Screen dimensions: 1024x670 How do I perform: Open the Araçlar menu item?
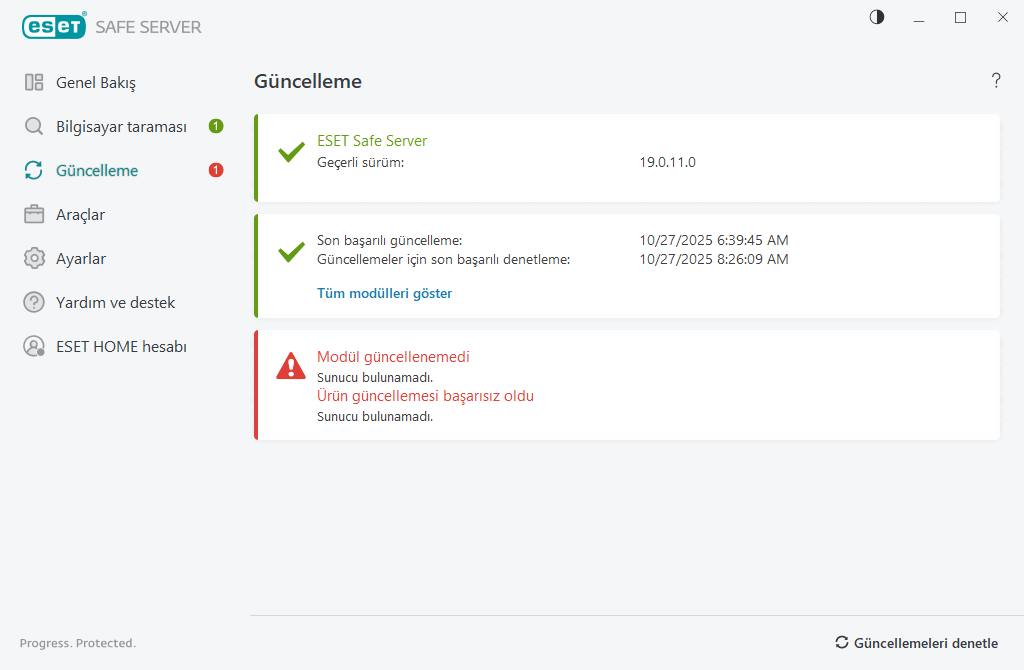pos(80,214)
